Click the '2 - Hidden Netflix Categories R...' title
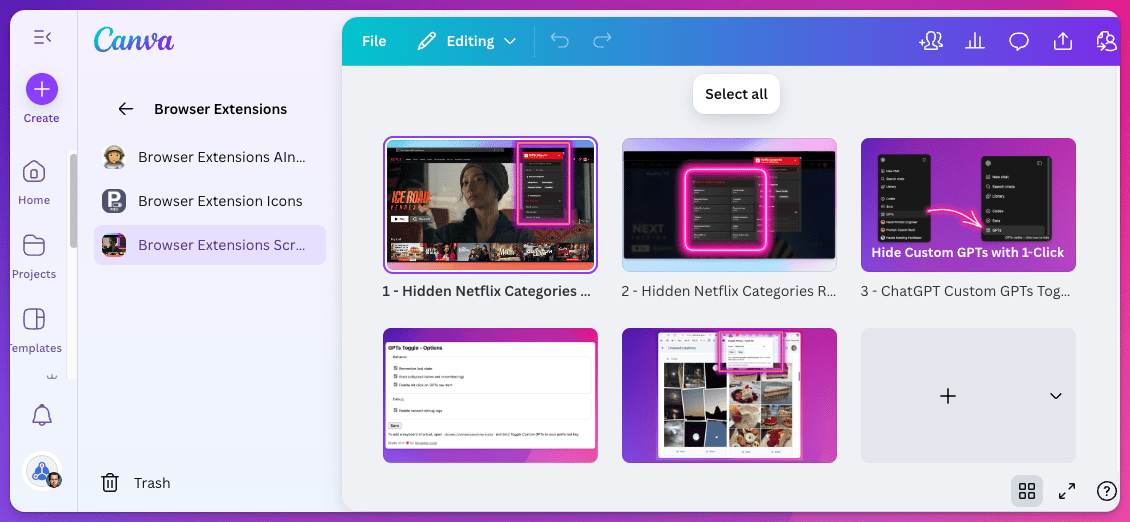The image size is (1130, 522). [x=729, y=291]
